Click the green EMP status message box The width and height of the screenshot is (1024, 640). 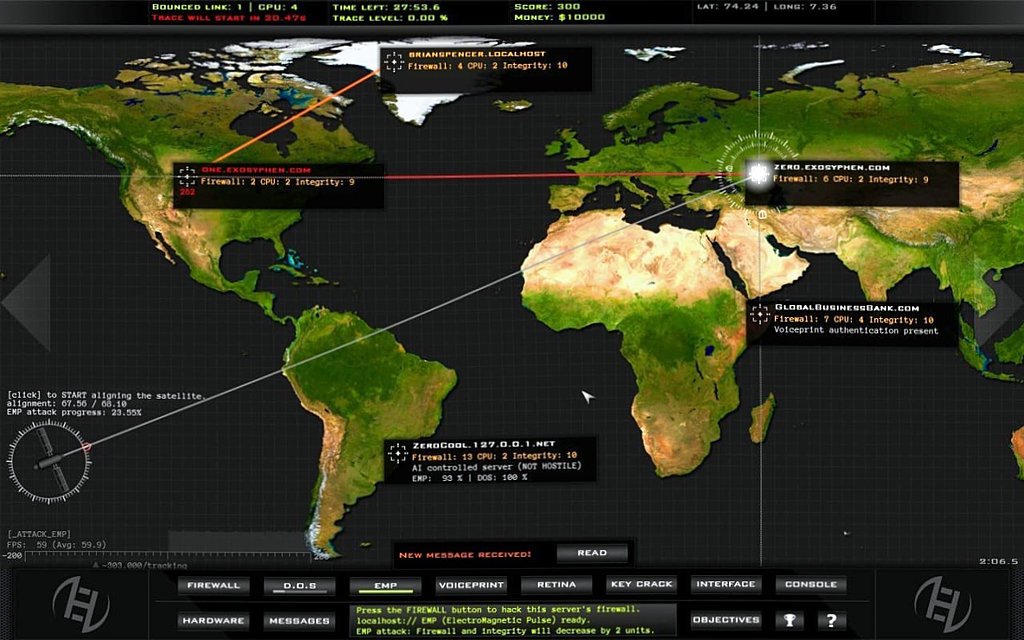click(515, 620)
